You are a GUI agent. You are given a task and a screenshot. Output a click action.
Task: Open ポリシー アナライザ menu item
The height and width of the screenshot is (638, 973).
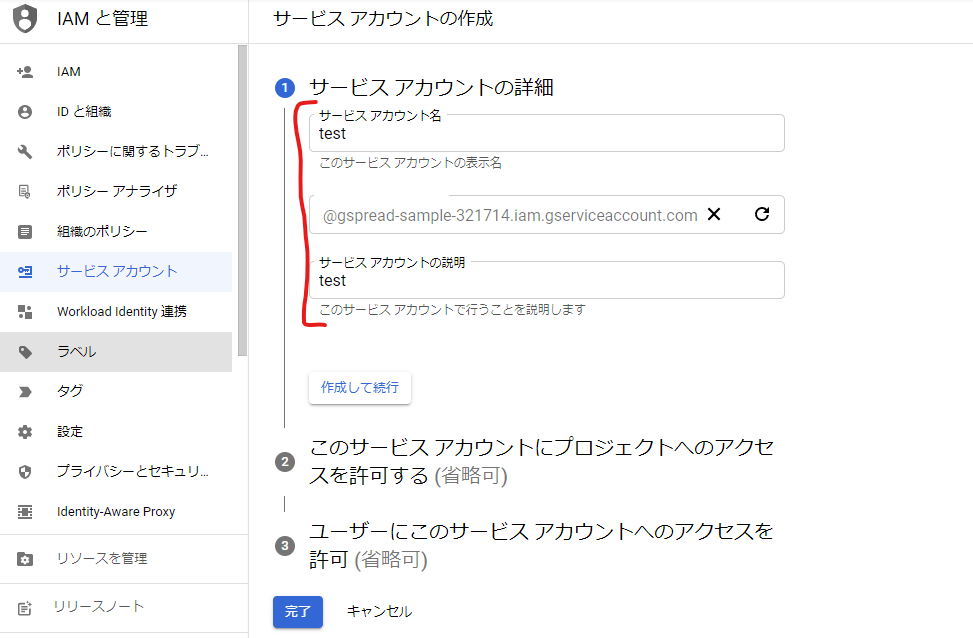click(x=117, y=191)
